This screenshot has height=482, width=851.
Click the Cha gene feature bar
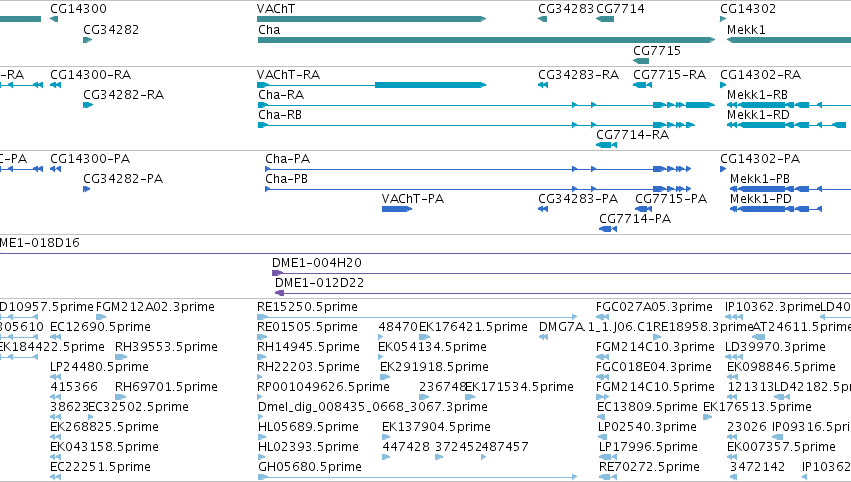[x=486, y=40]
